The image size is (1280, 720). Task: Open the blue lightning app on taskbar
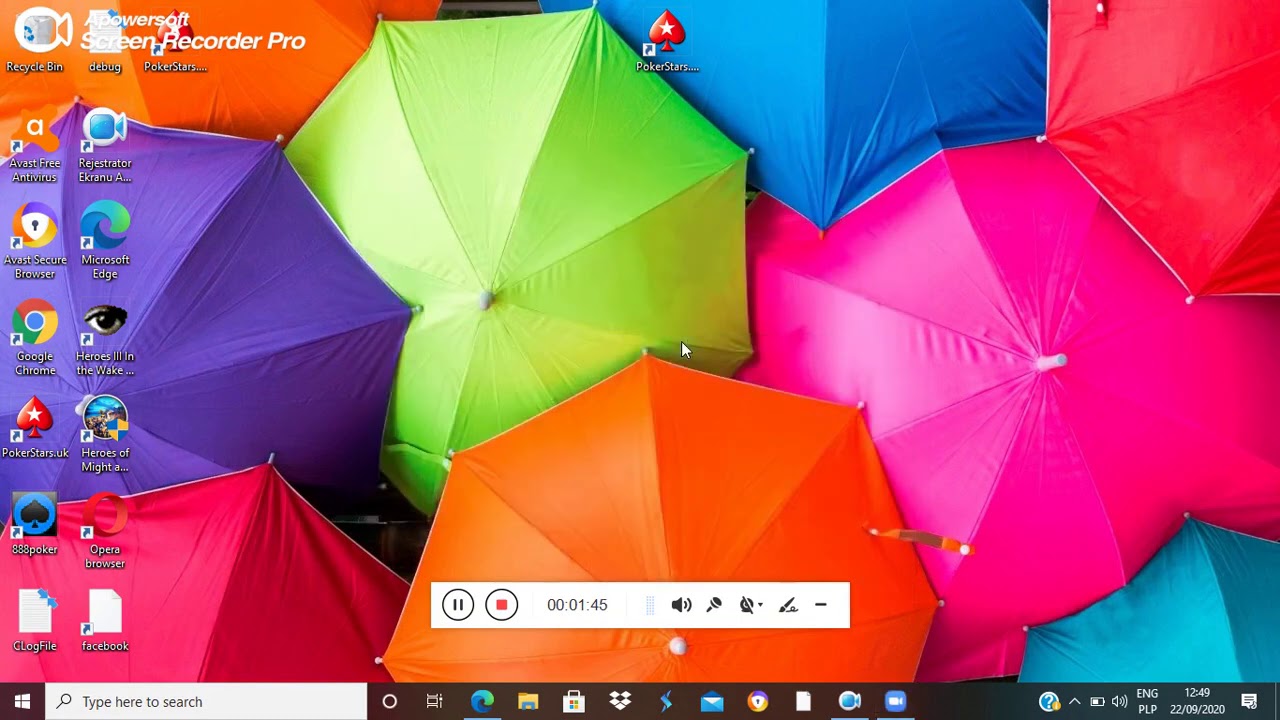(x=666, y=702)
